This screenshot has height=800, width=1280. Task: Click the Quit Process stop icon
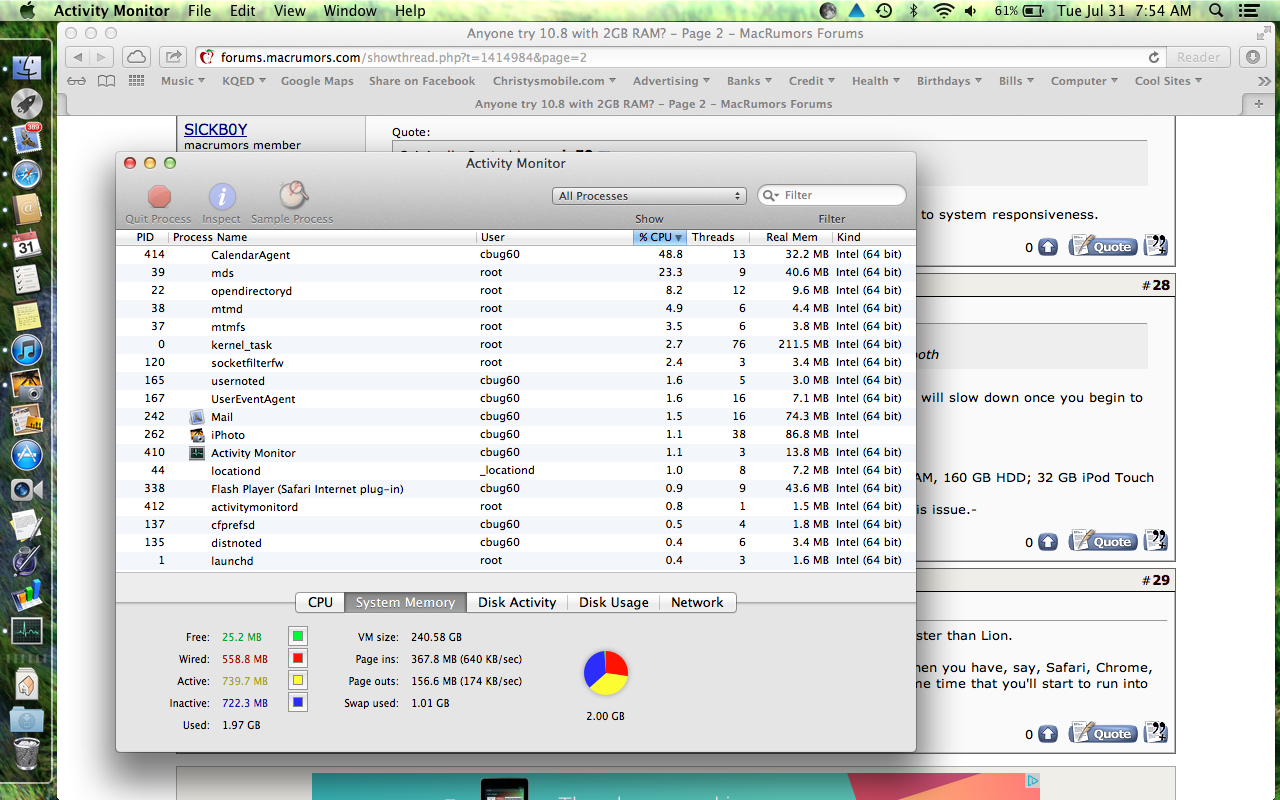[159, 196]
